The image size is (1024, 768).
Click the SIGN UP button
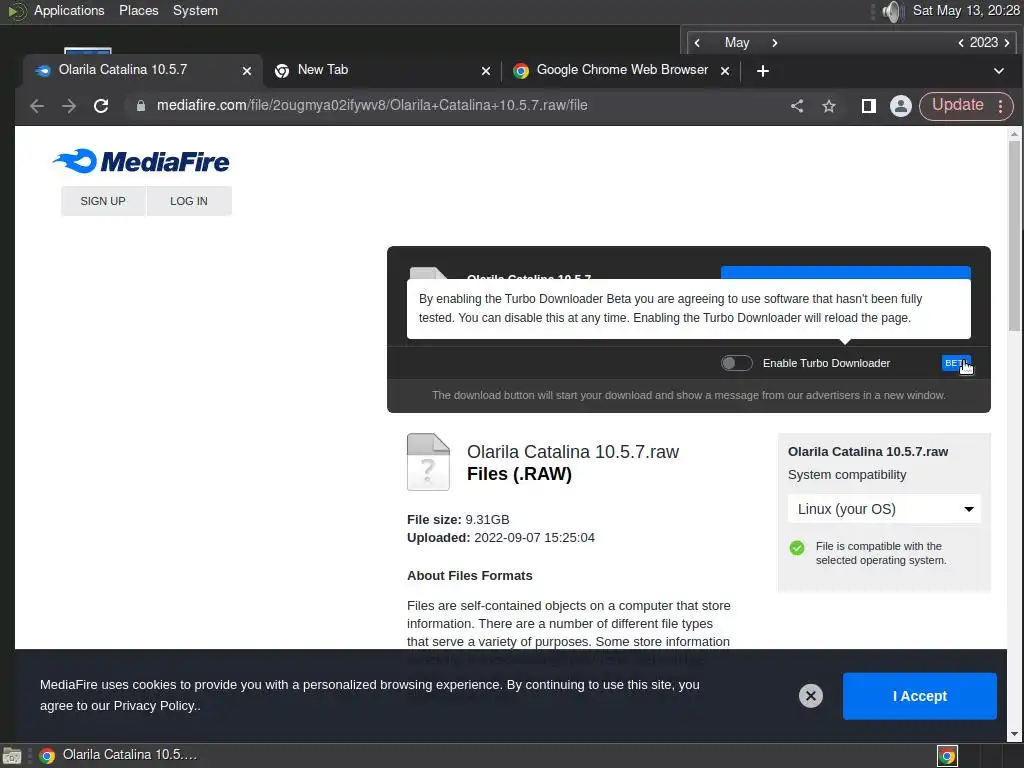103,201
